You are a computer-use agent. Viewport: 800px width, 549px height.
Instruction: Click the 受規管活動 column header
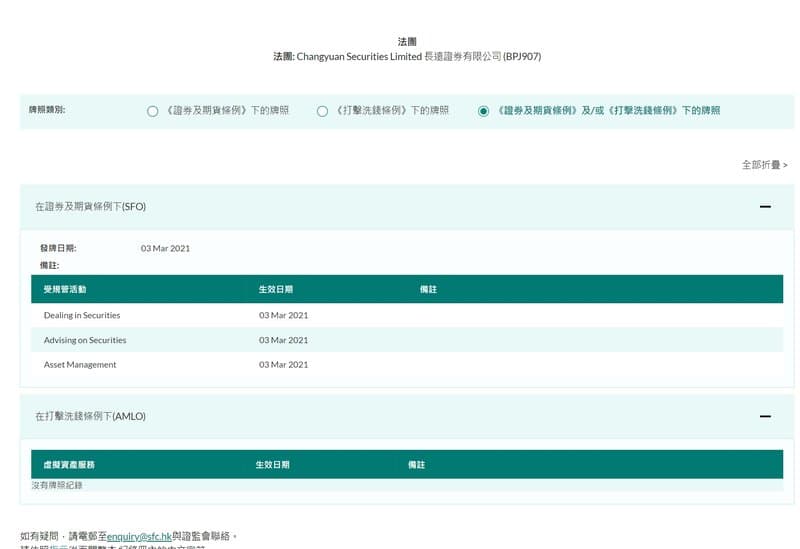(65, 289)
